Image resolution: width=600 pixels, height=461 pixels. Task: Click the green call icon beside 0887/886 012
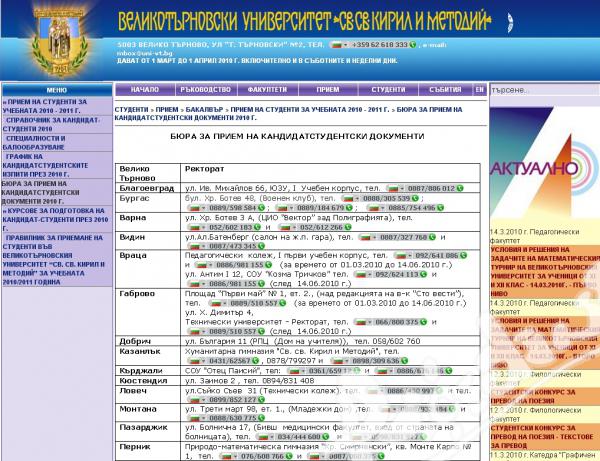[460, 188]
